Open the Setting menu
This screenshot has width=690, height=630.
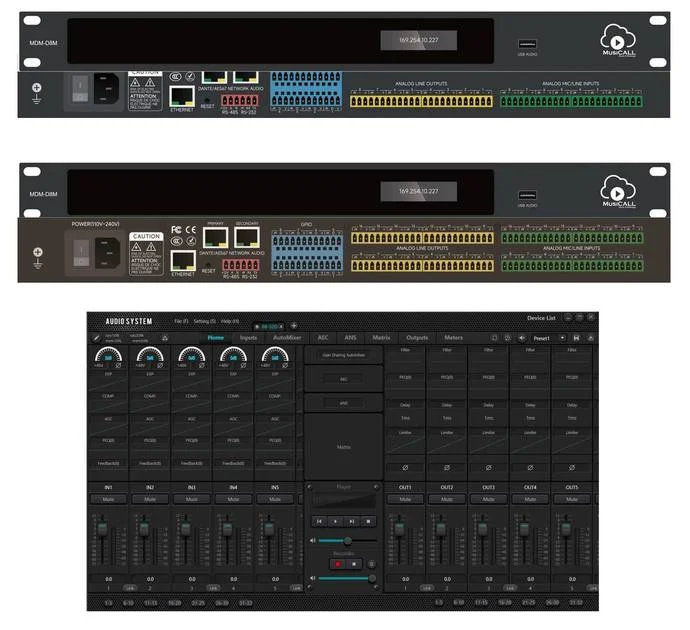coord(205,321)
